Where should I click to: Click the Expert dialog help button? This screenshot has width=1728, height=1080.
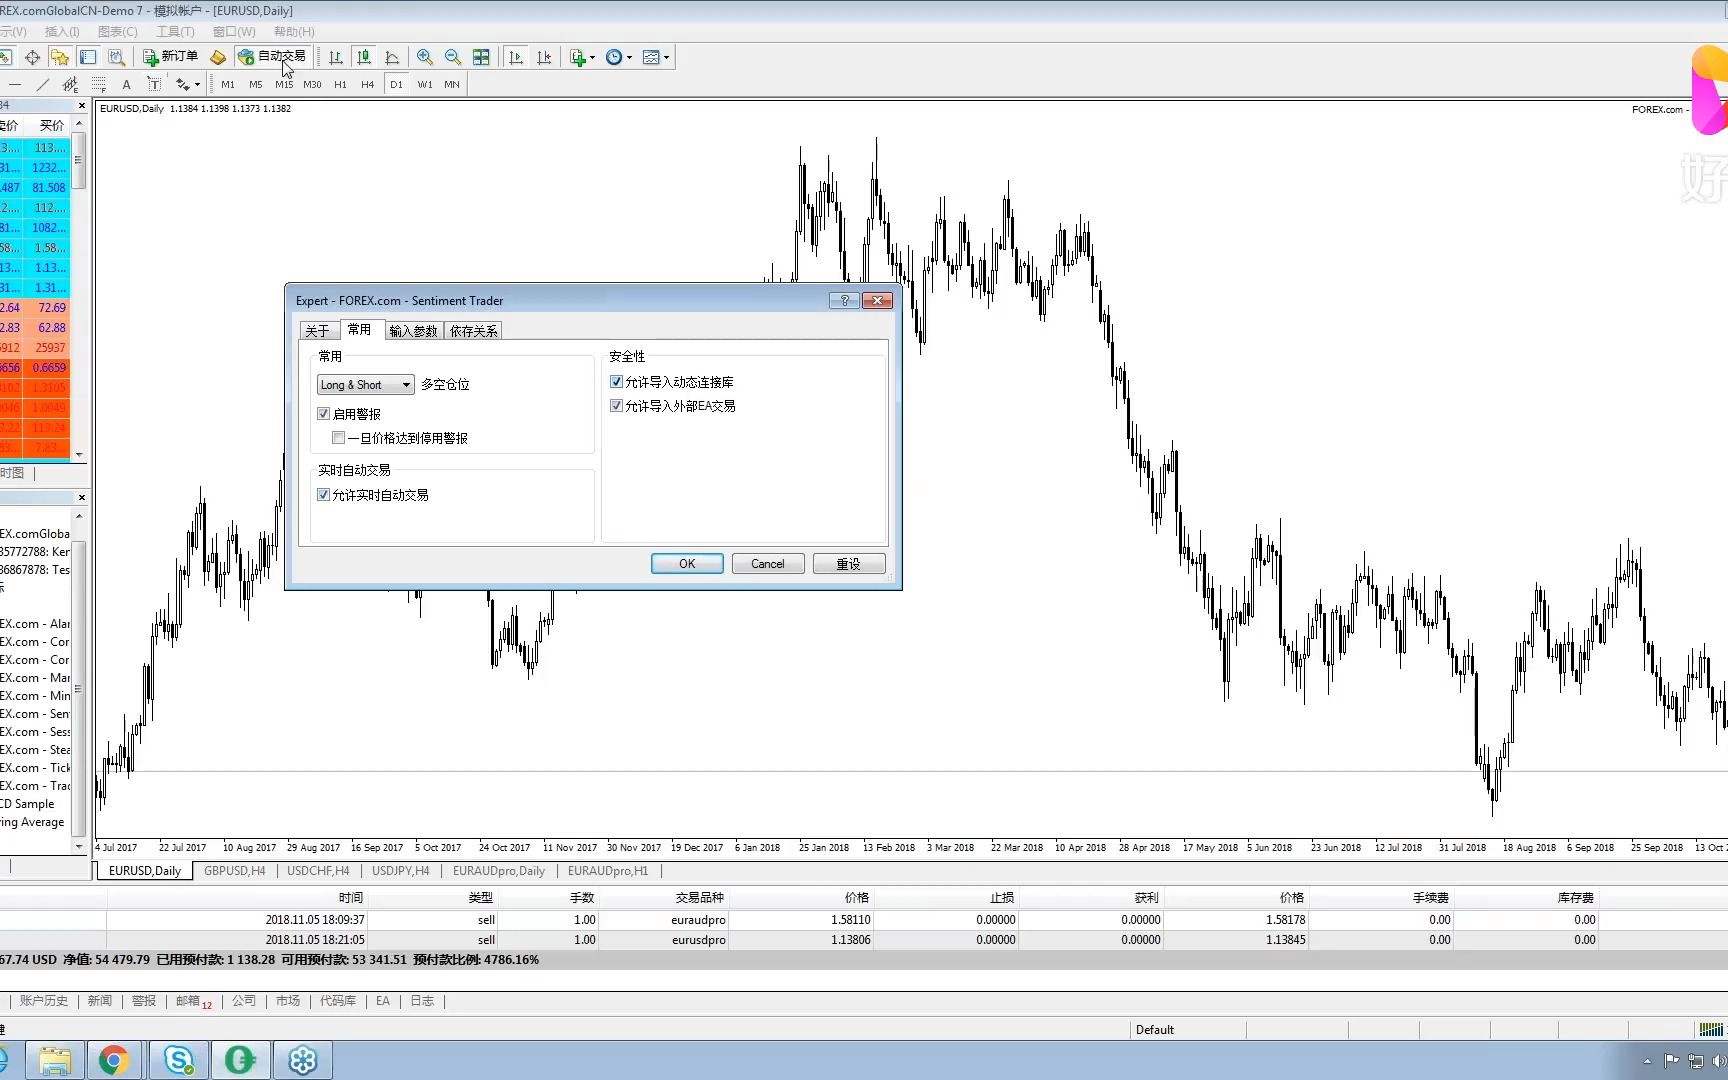pos(844,300)
